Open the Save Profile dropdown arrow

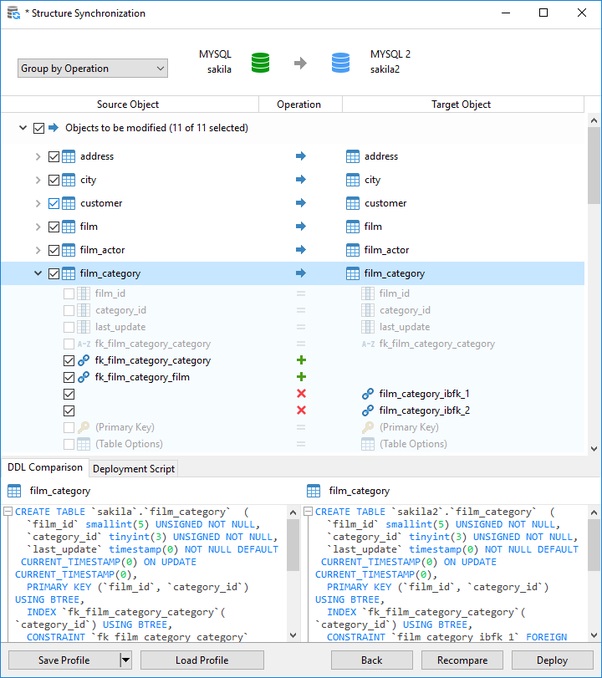(125, 660)
